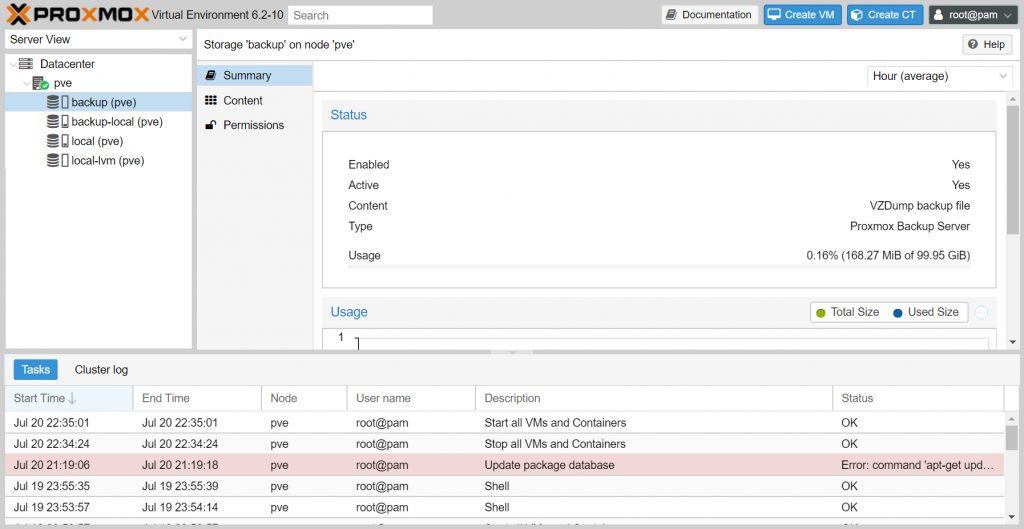Click the backup (pve) storage icon

click(57, 103)
